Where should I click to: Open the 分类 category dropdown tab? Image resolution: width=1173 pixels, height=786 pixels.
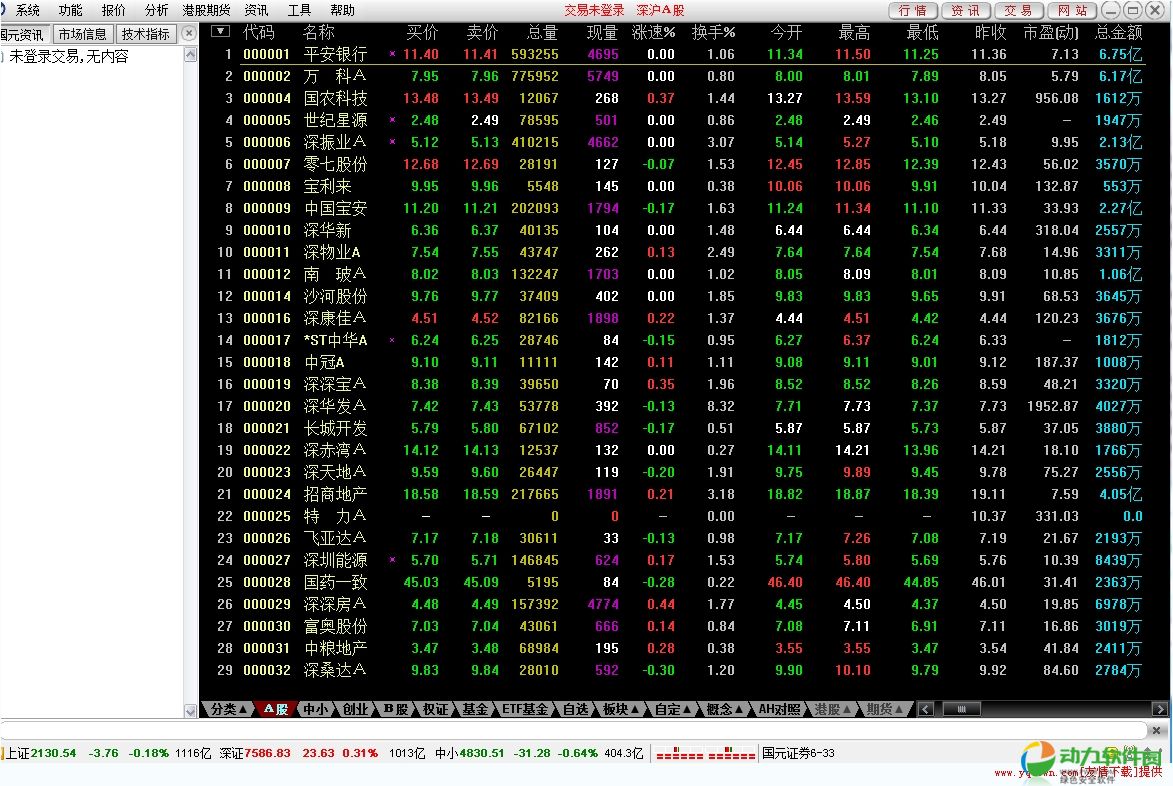(227, 709)
